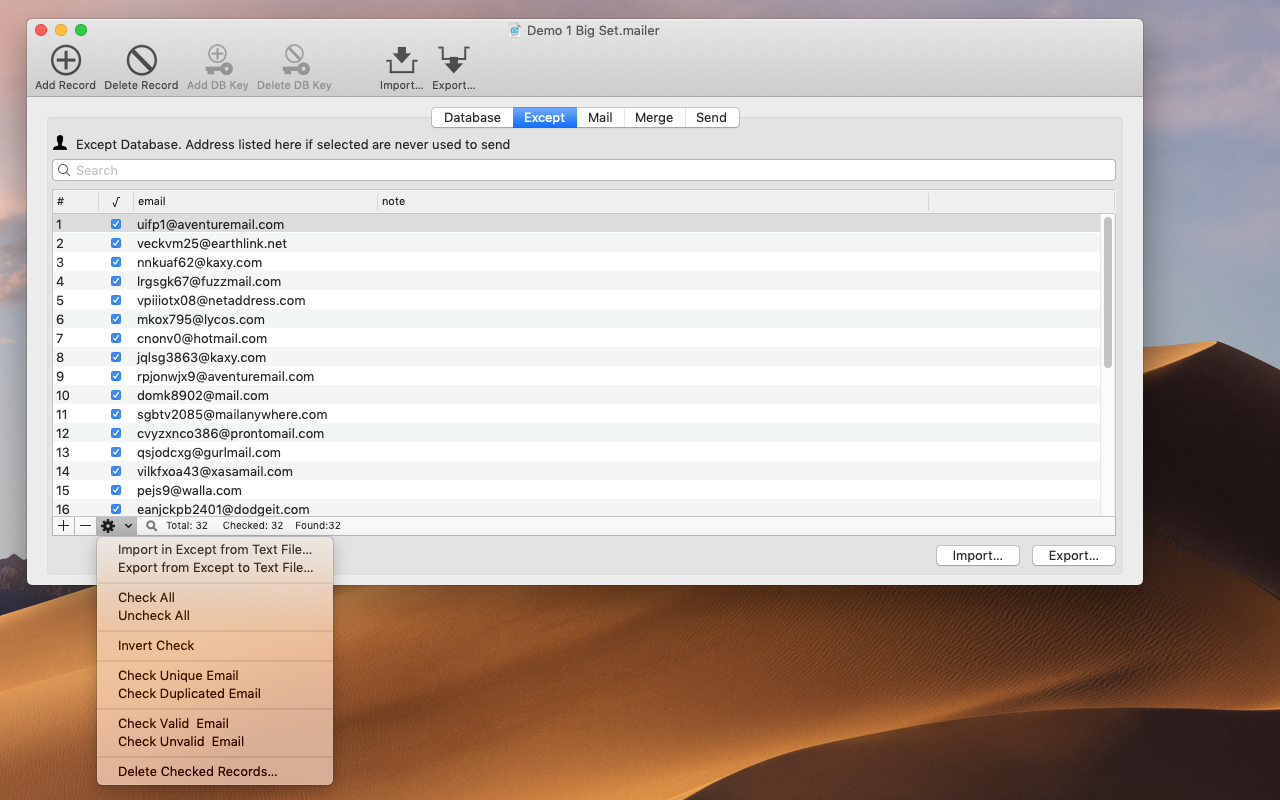Click the Delete Record toolbar icon
This screenshot has height=800, width=1280.
pos(141,61)
